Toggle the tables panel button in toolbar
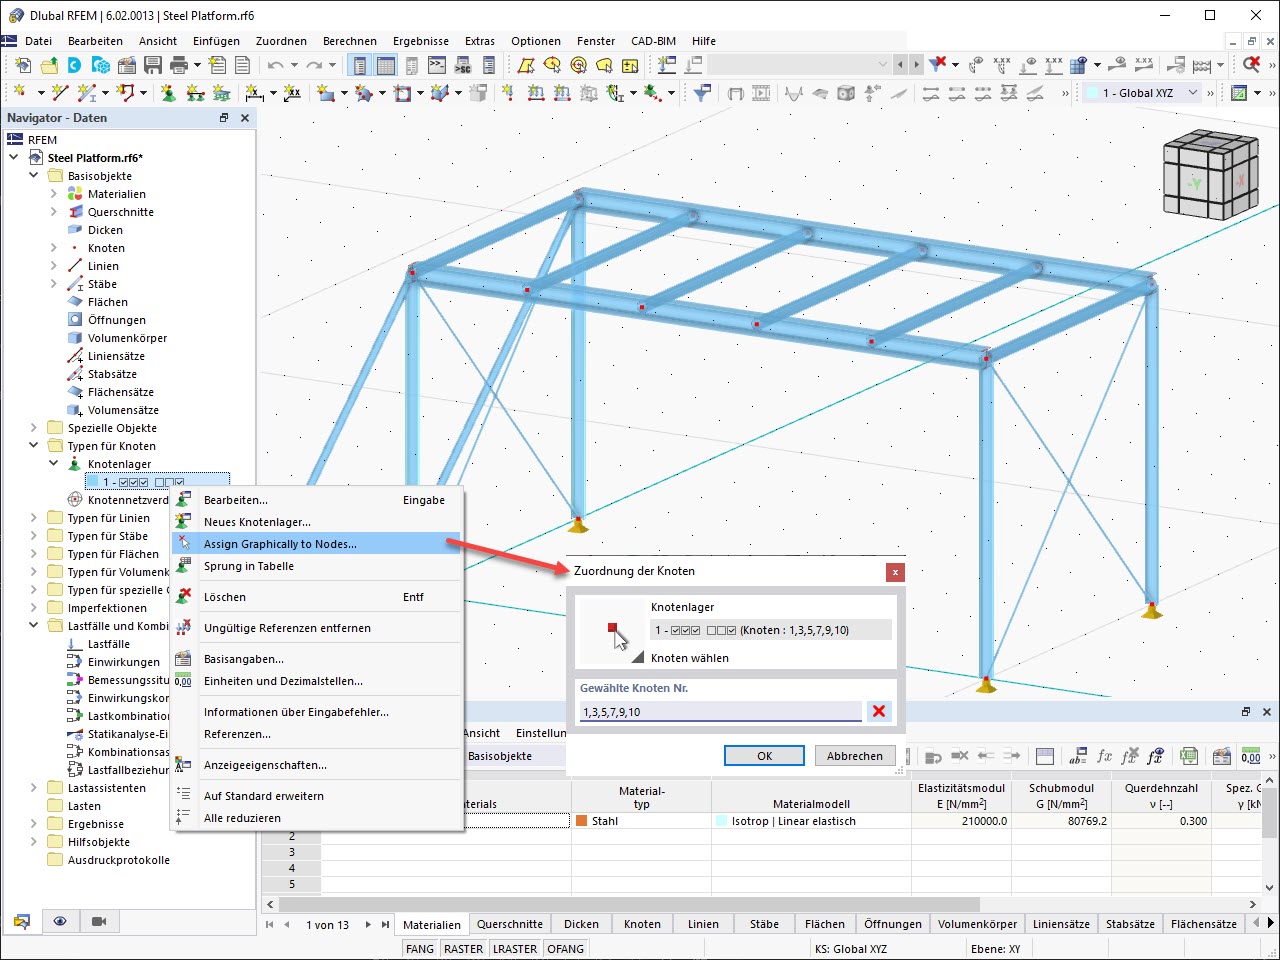 385,65
